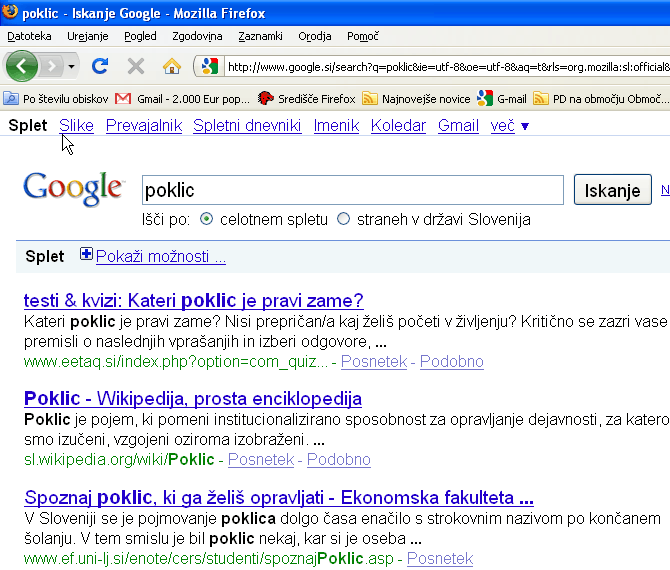670x570 pixels.
Task: Click the Splet tab in Google's top bar
Action: click(x=28, y=126)
